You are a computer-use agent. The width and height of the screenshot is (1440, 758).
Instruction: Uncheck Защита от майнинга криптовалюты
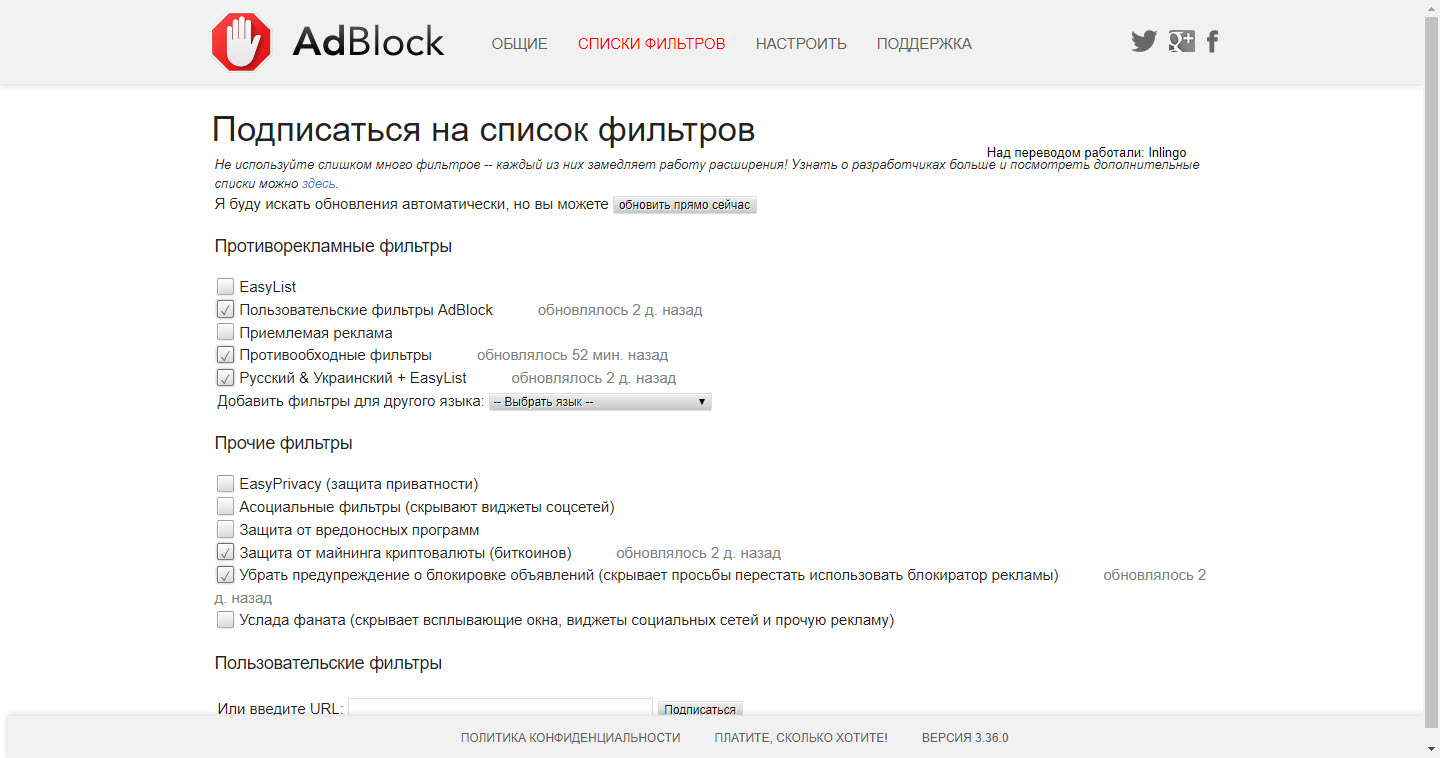225,552
